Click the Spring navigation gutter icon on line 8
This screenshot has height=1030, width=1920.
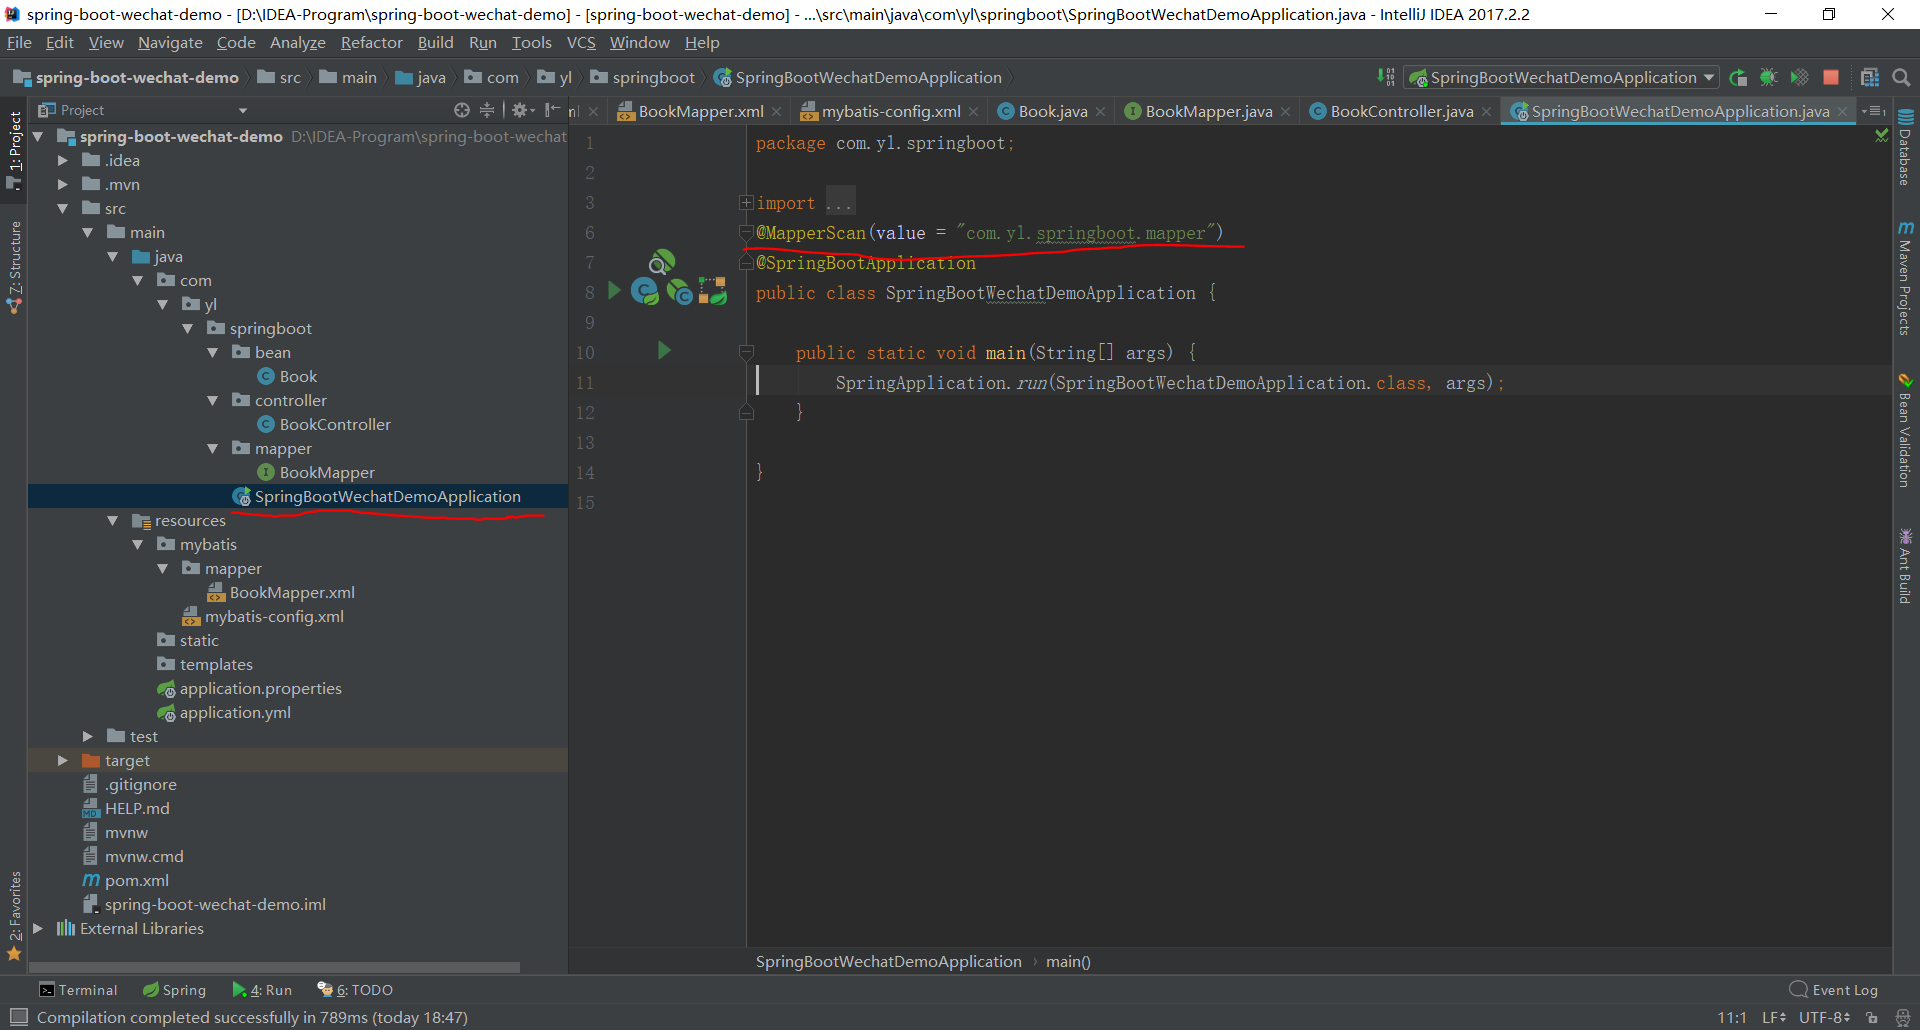point(679,292)
